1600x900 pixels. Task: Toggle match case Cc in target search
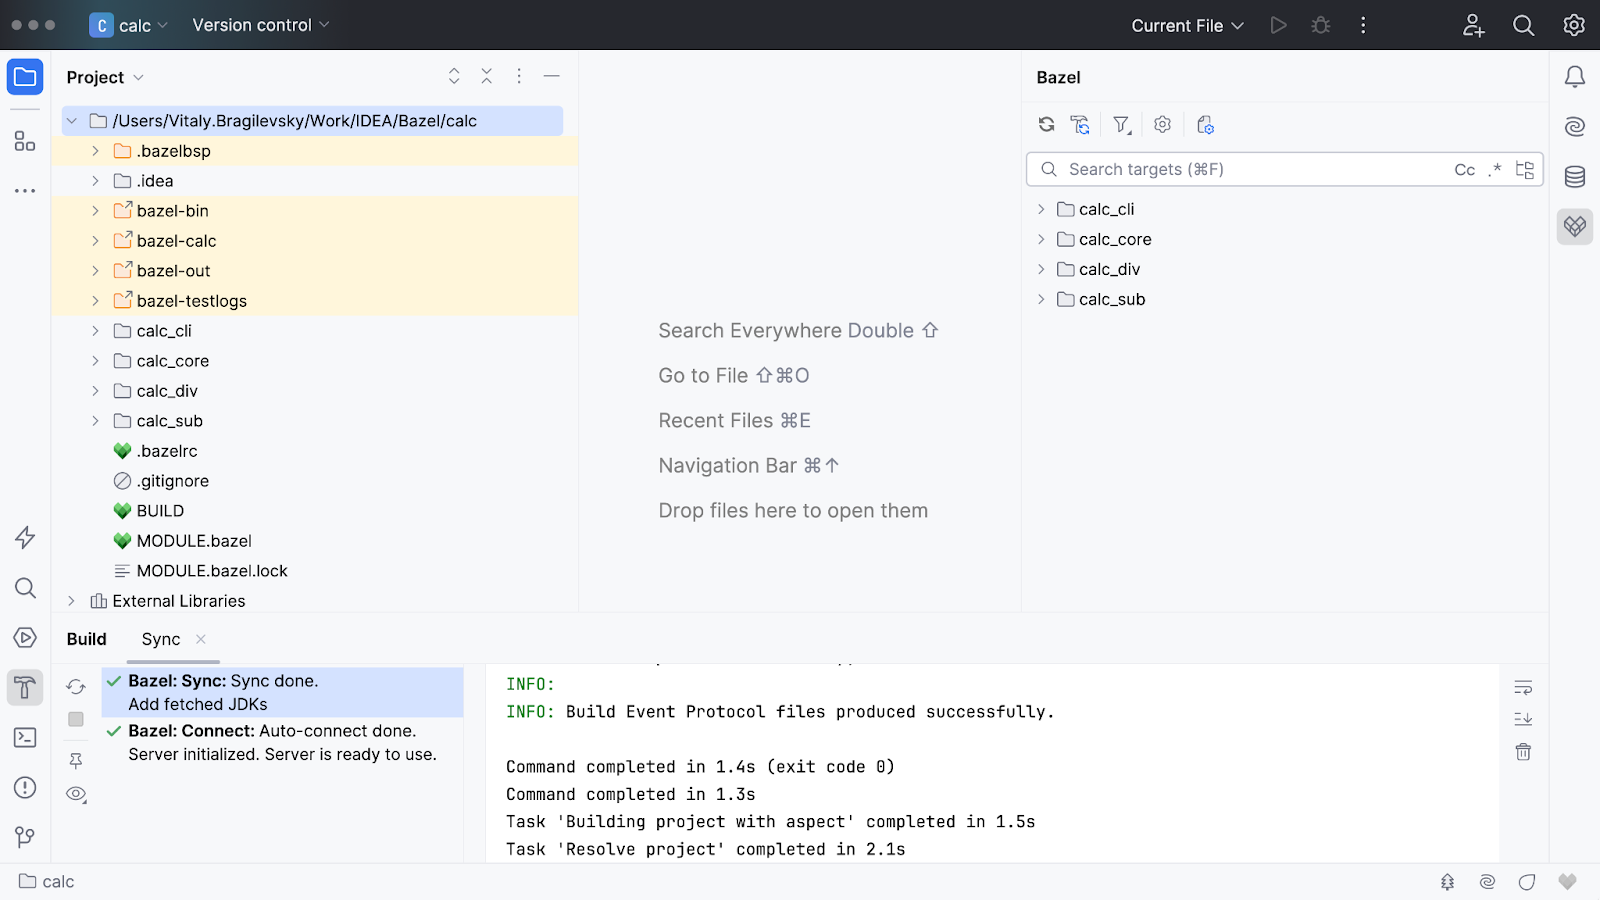click(1464, 170)
